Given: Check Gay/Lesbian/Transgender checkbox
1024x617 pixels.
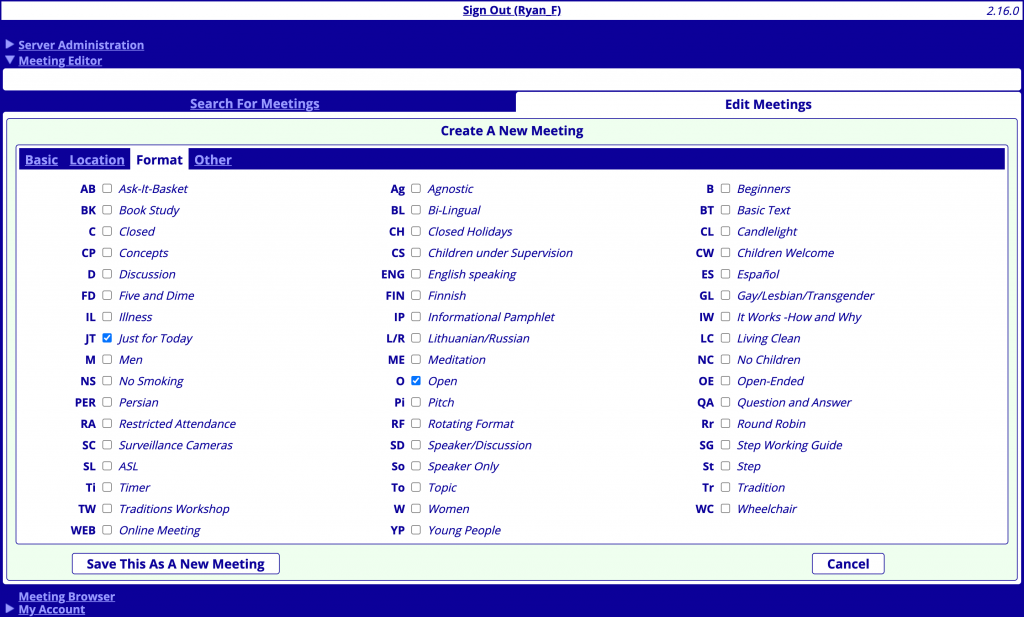Looking at the screenshot, I should click(726, 295).
